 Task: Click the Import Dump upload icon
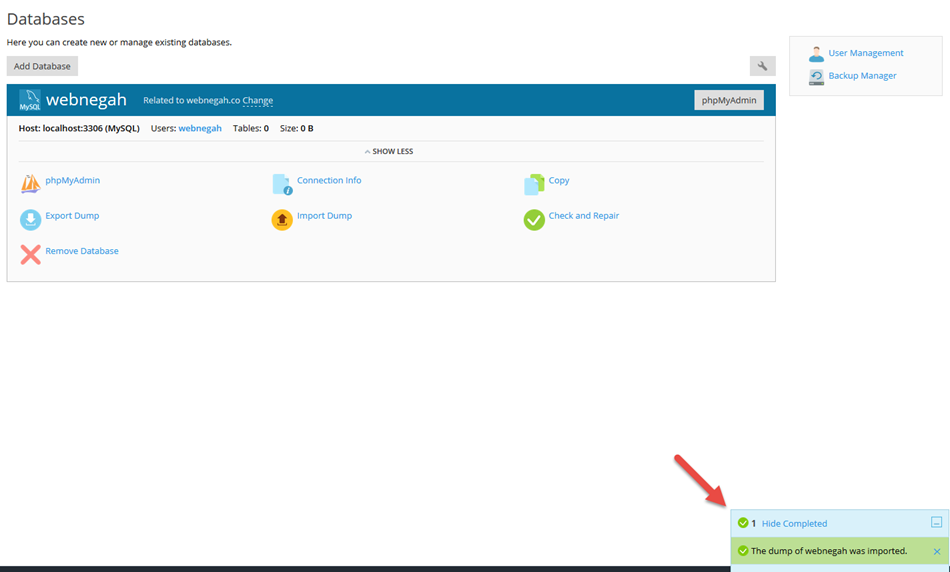(x=282, y=219)
